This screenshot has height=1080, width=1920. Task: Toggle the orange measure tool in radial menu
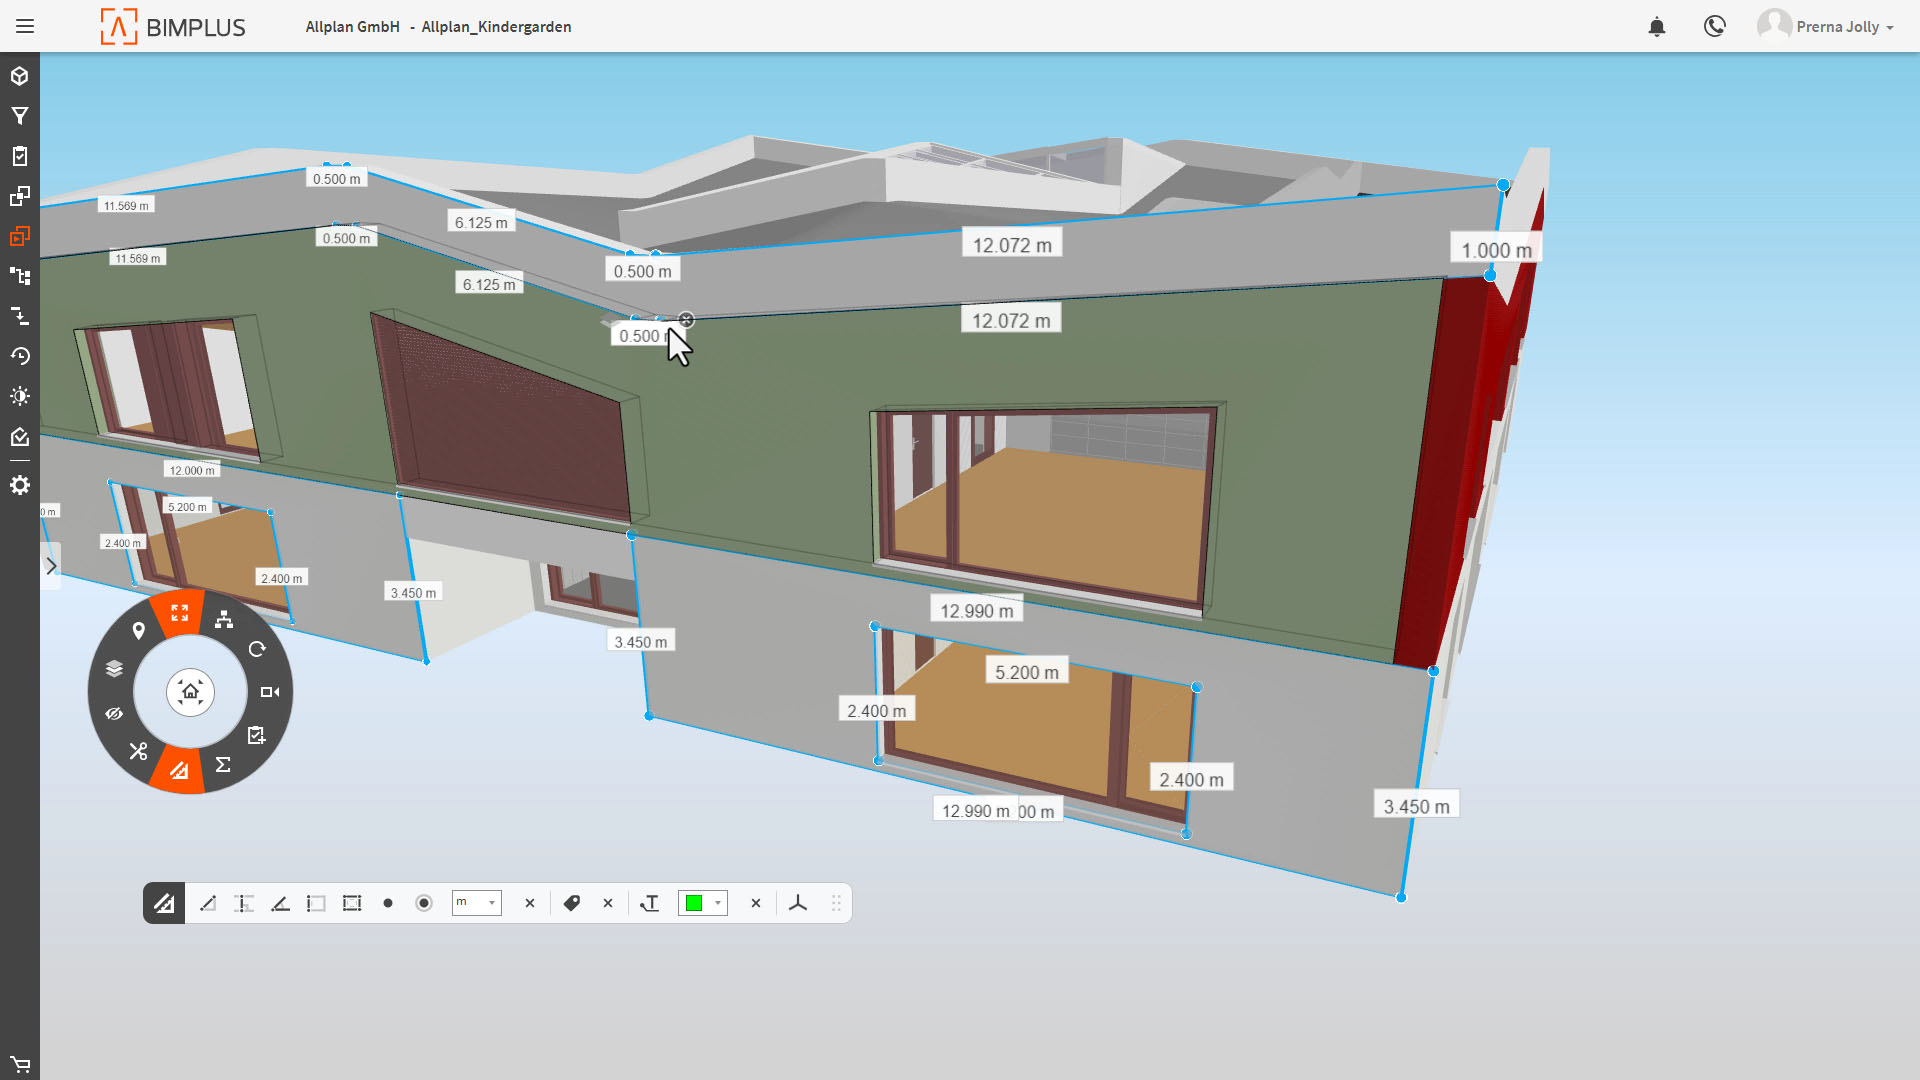point(179,770)
